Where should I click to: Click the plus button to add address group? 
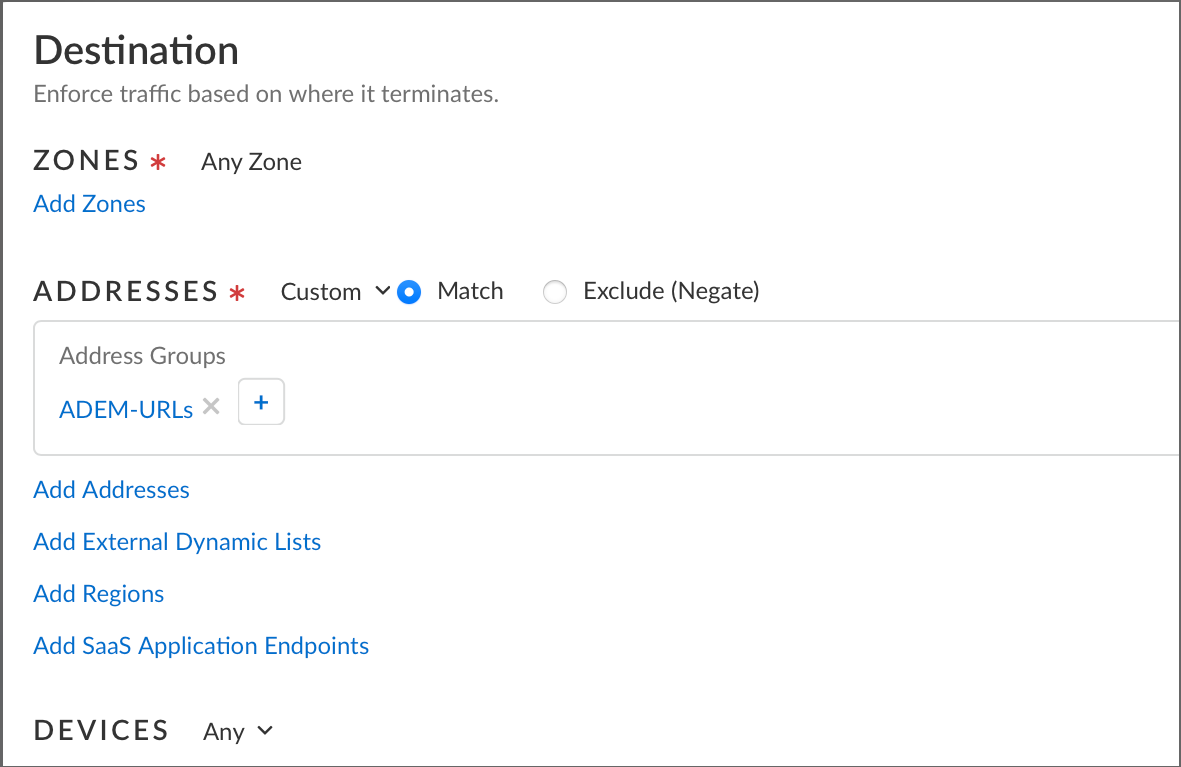261,402
